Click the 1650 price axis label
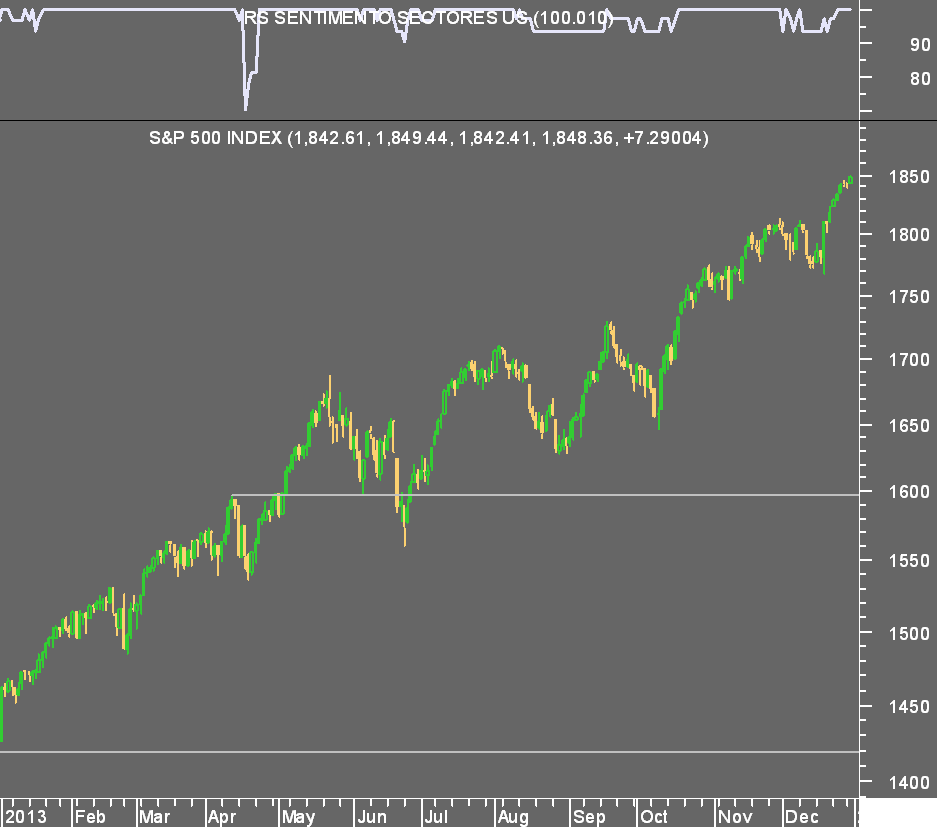Image resolution: width=937 pixels, height=827 pixels. tap(909, 426)
